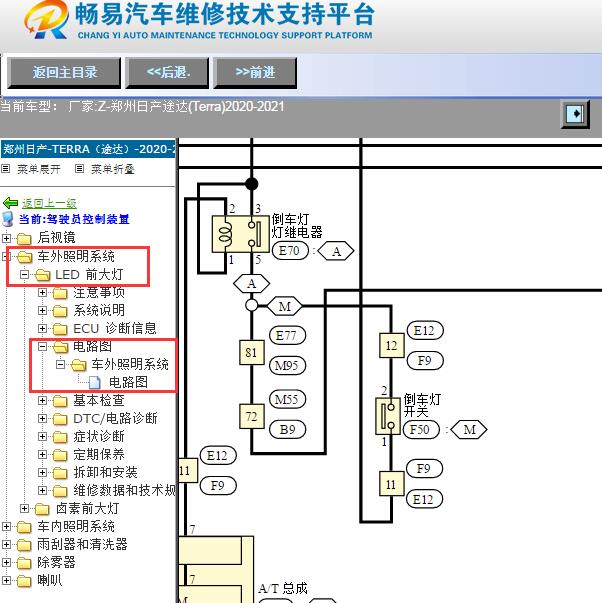Click the 当前:驾驶员控制装置 label

(x=74, y=219)
